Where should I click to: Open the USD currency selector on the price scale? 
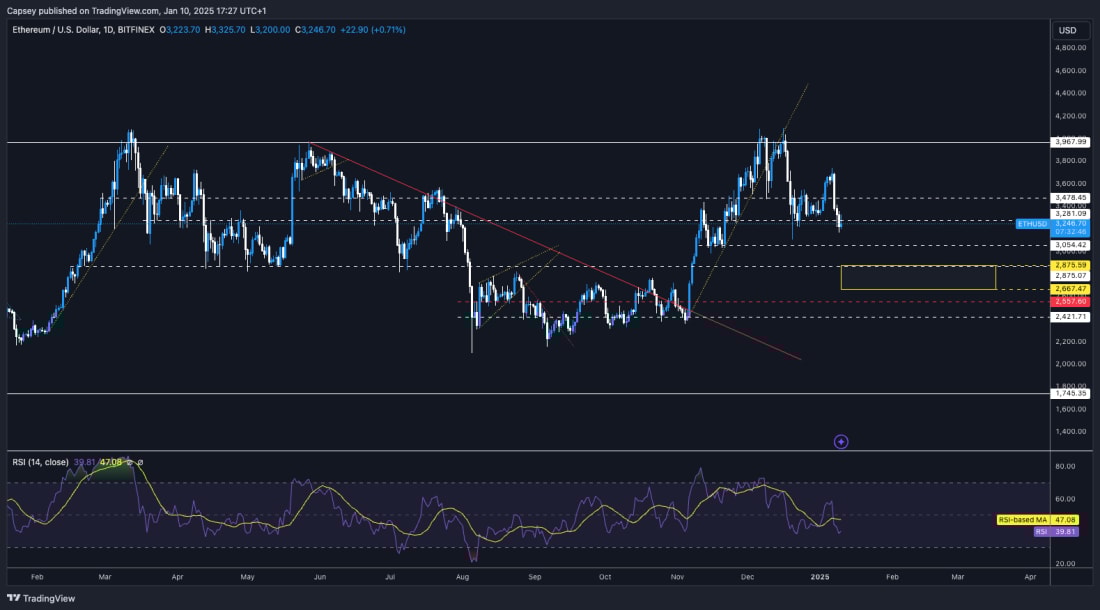pos(1066,30)
